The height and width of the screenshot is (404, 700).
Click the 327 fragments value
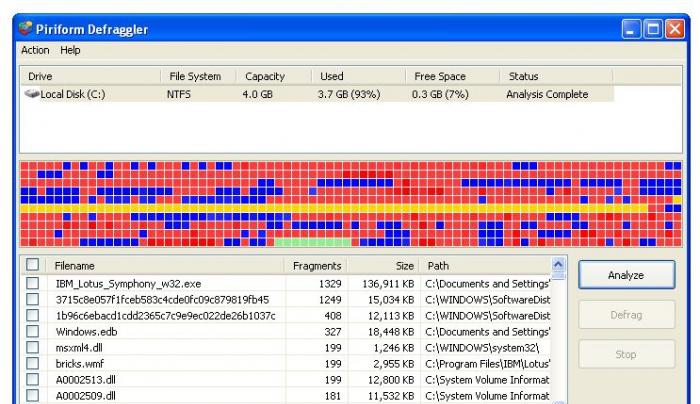[333, 332]
